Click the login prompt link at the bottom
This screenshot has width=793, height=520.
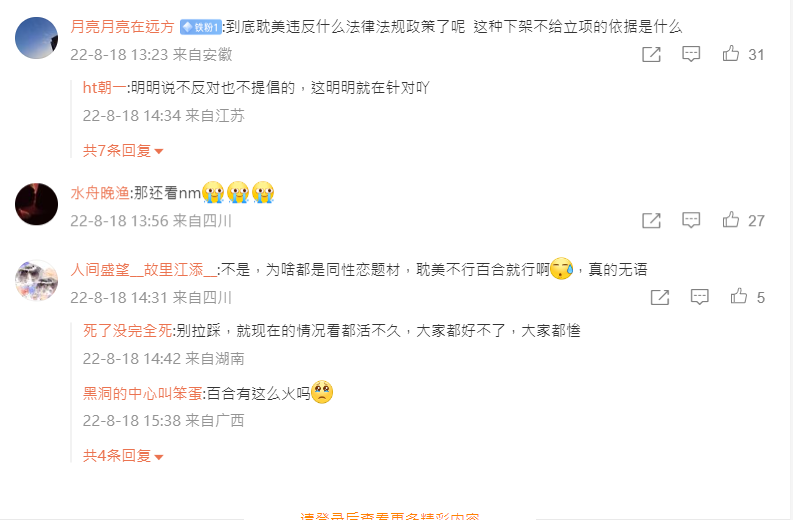tap(389, 515)
